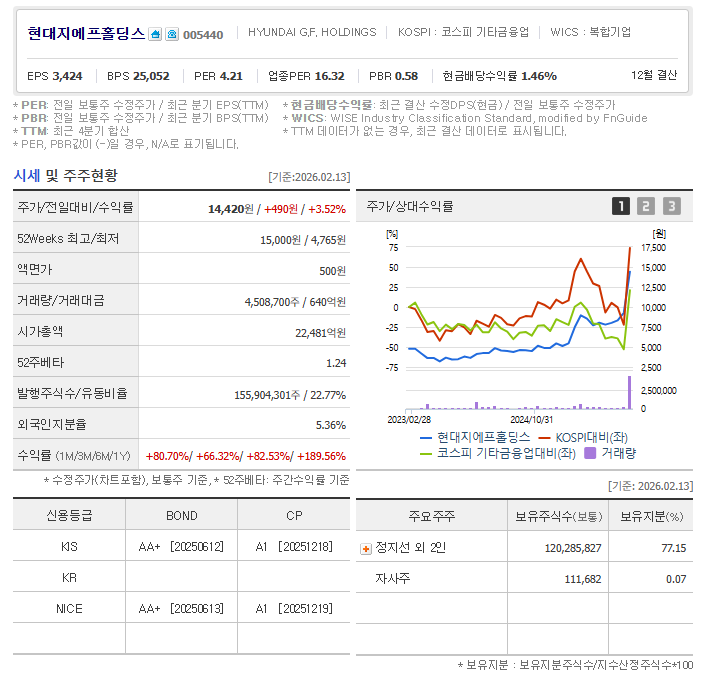701x685 pixels.
Task: Click the 보유주식수(보통) column header
Action: [558, 517]
